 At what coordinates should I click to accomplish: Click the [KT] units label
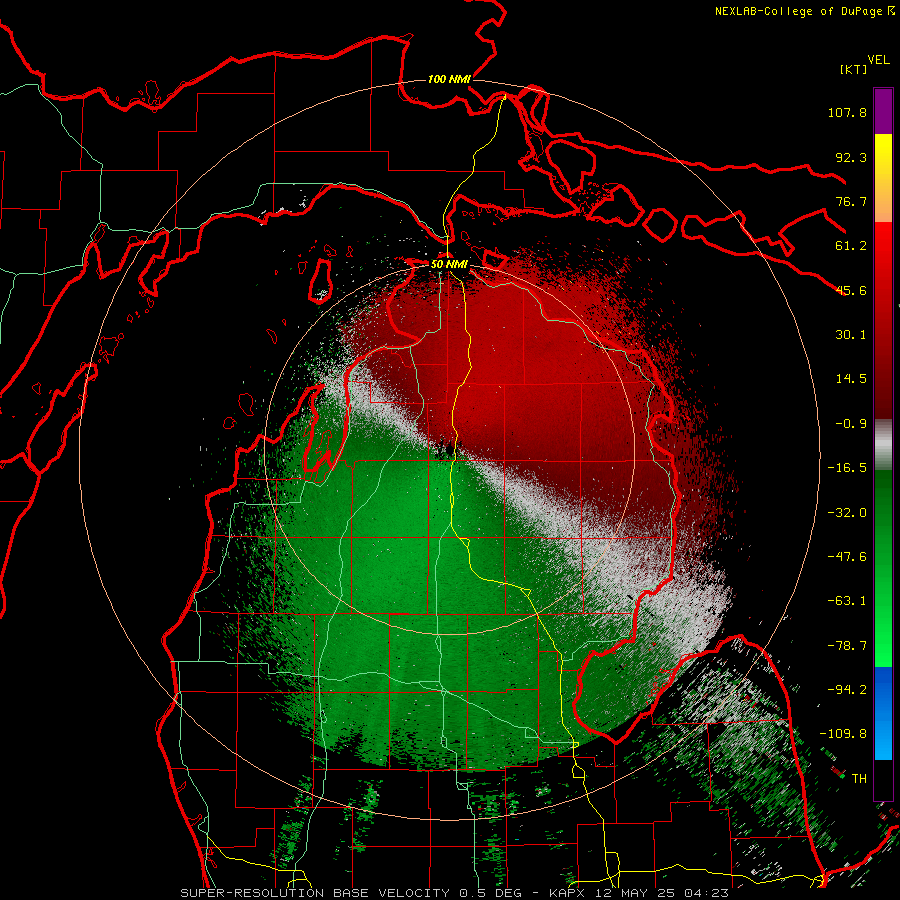coord(853,69)
